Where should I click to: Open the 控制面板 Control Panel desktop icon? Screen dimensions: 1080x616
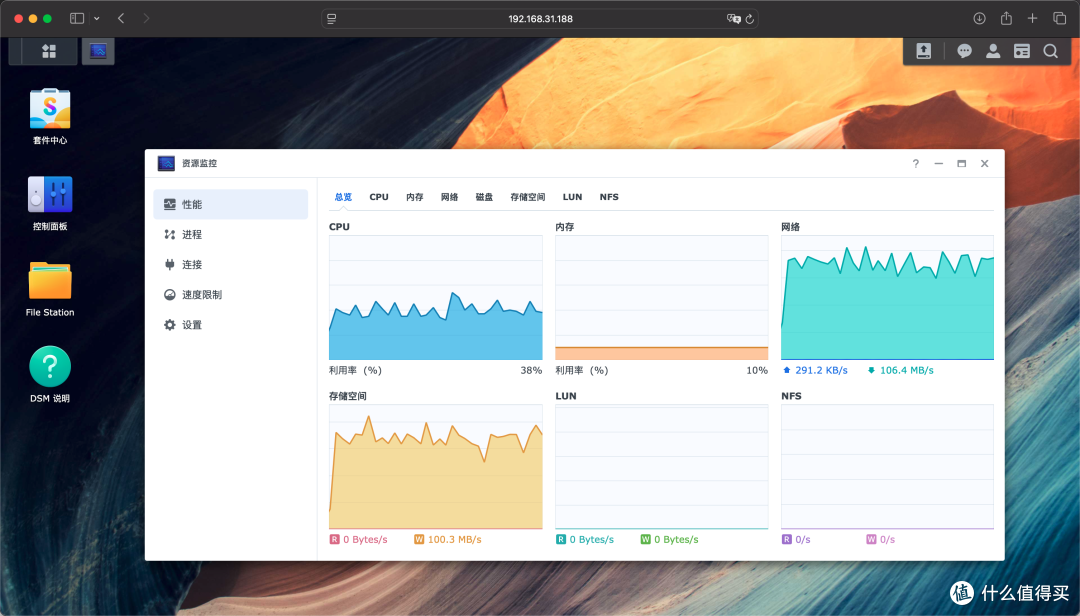[x=50, y=195]
